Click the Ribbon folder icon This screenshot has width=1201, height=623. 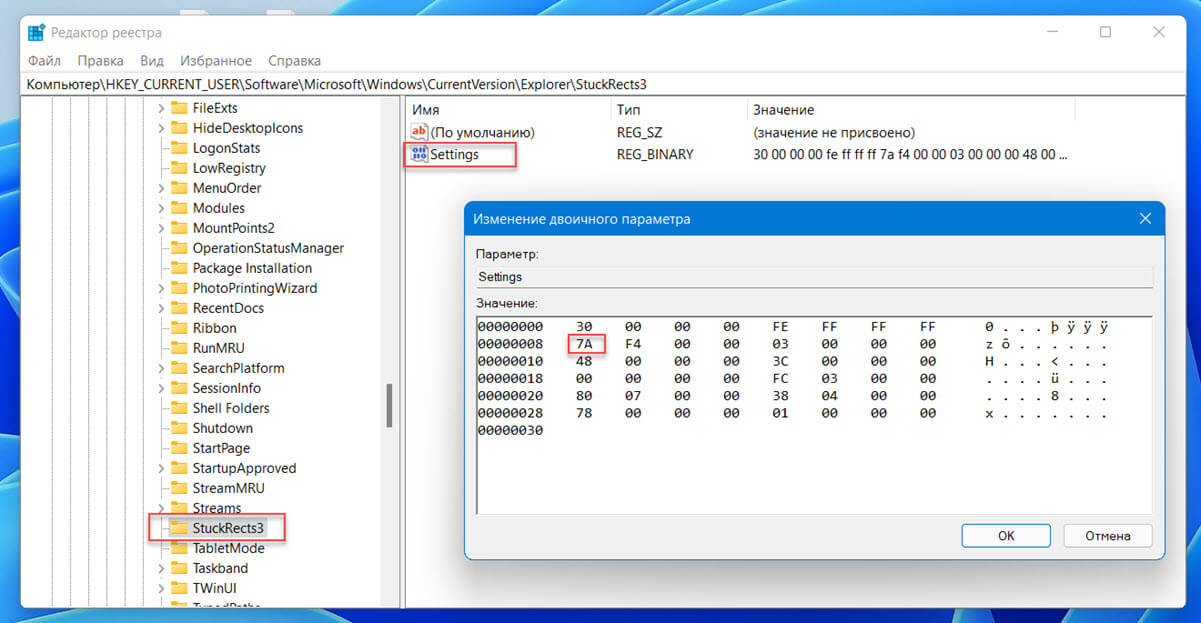[179, 328]
